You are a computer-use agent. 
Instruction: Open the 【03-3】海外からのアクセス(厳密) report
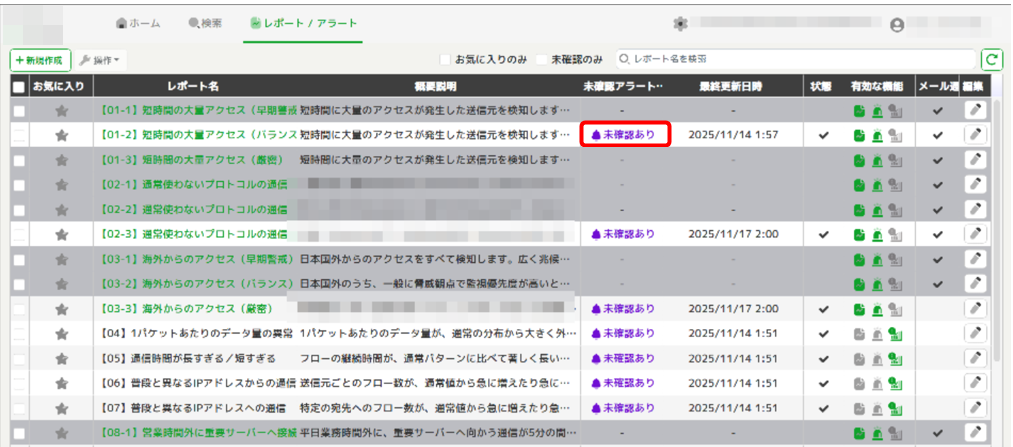click(x=186, y=309)
